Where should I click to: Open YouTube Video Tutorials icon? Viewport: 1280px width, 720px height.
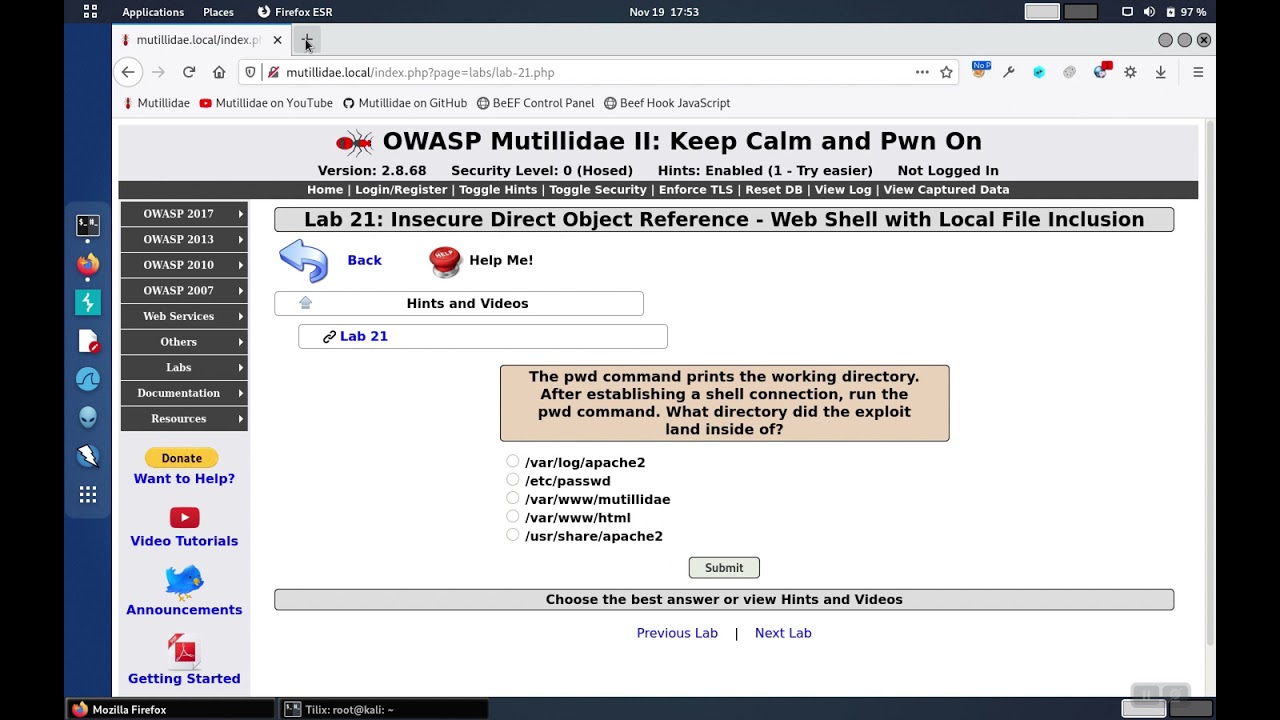(184, 517)
